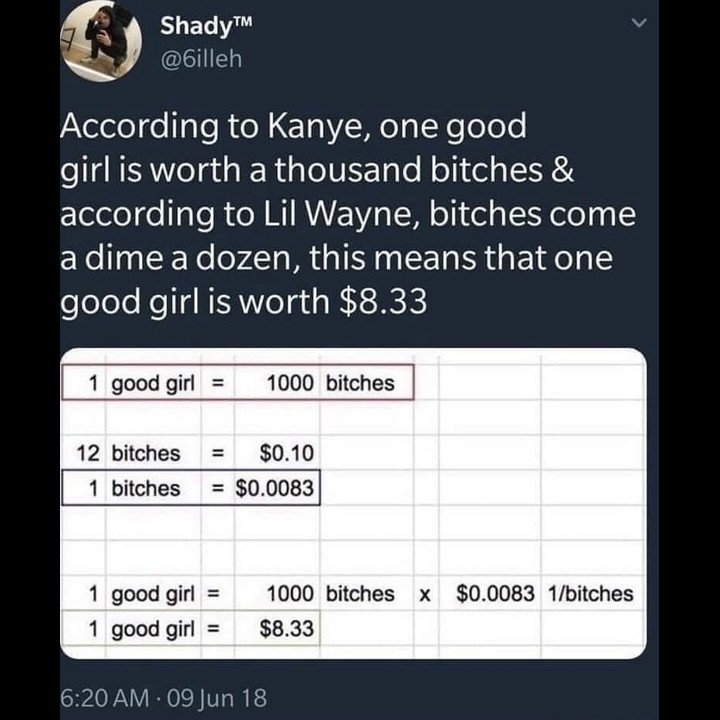
Task: Select the top 'good girl' cell
Action: pos(153,383)
